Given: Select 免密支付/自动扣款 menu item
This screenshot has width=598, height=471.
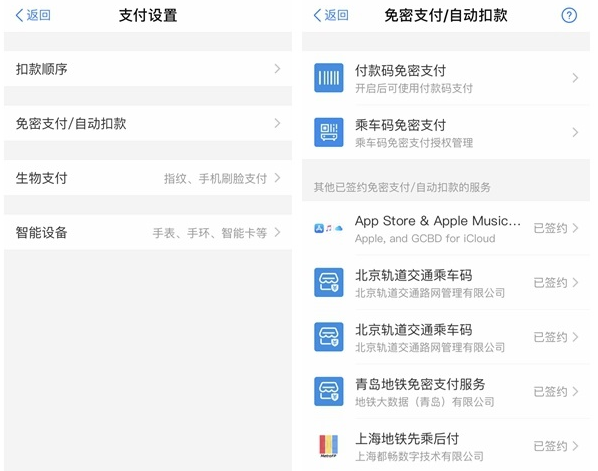Looking at the screenshot, I should (x=148, y=123).
